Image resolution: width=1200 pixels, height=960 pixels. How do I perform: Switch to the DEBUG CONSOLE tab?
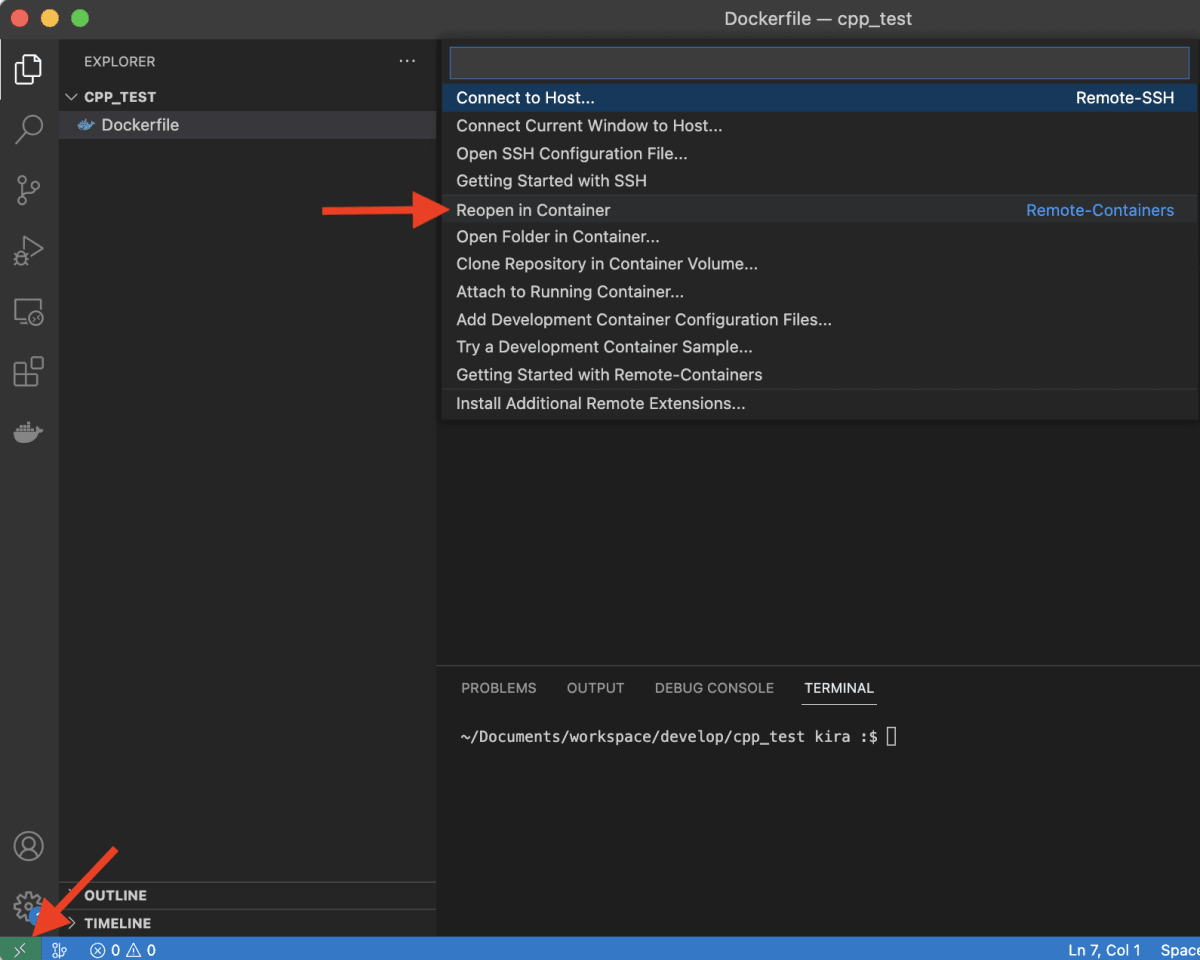point(714,688)
